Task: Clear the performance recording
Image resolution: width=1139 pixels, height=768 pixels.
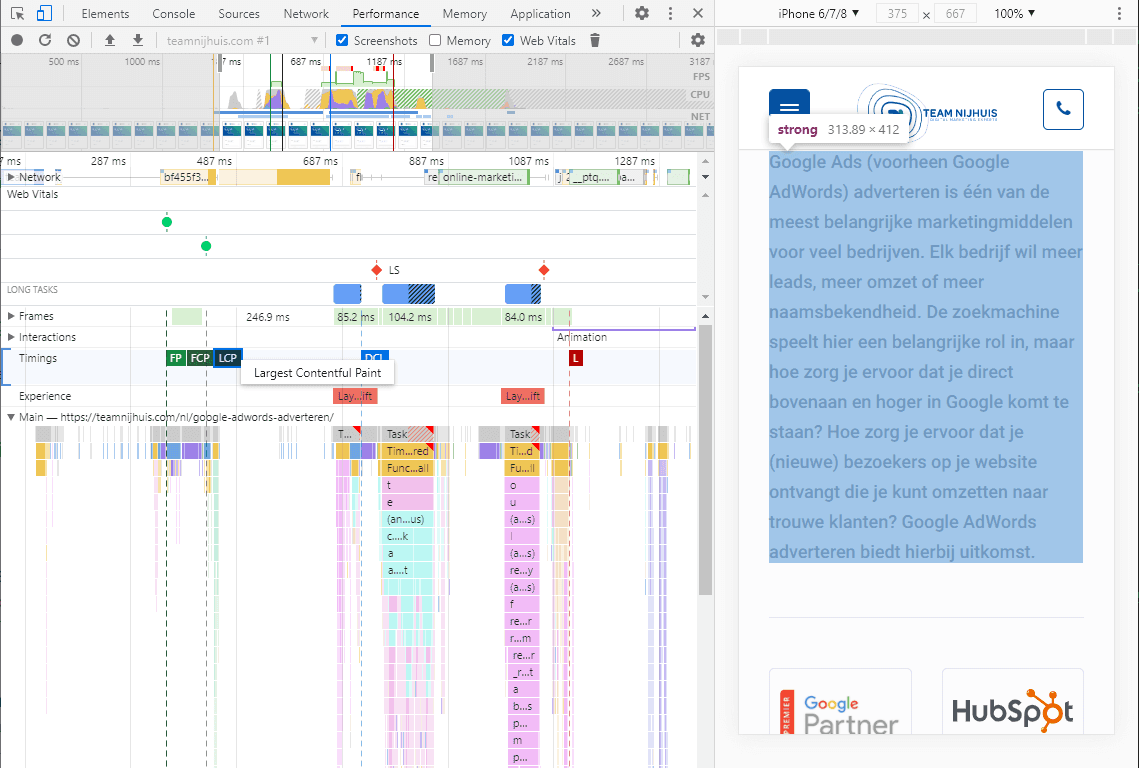Action: [73, 41]
